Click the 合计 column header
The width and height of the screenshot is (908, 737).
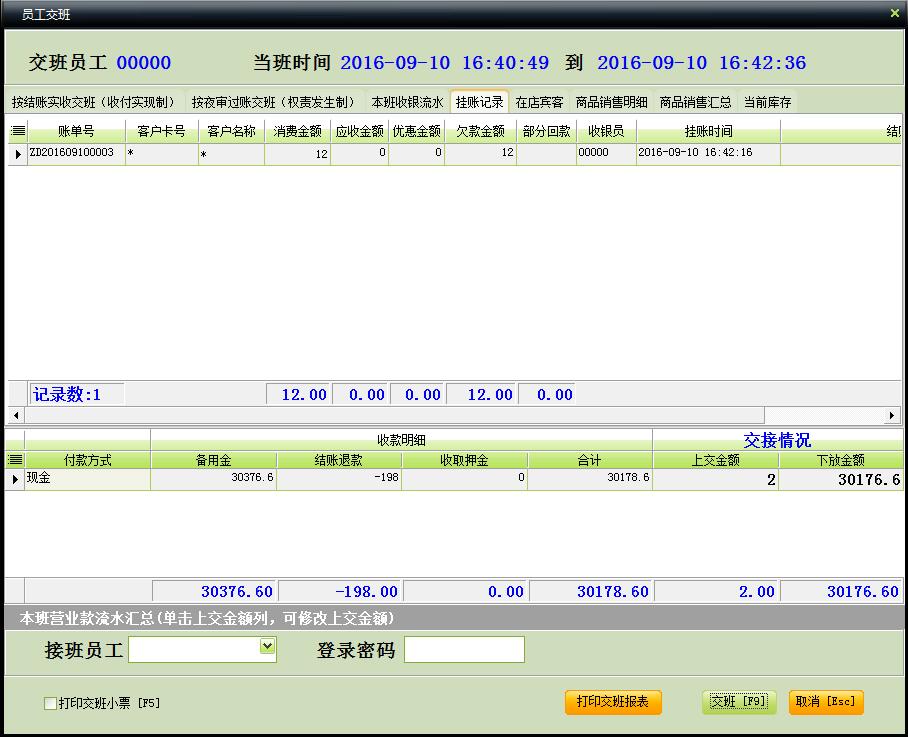coord(590,460)
